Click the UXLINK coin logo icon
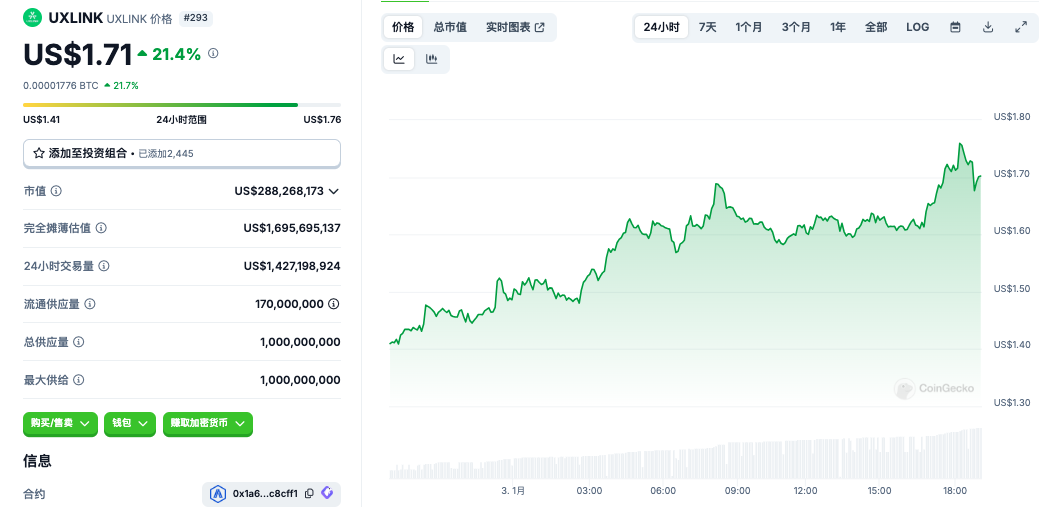The height and width of the screenshot is (507, 1044). [x=32, y=18]
